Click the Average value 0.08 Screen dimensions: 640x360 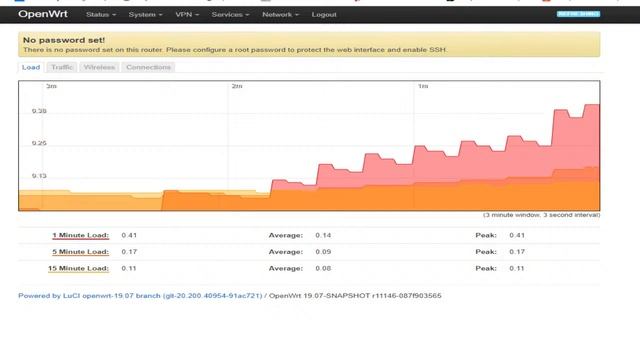(323, 269)
